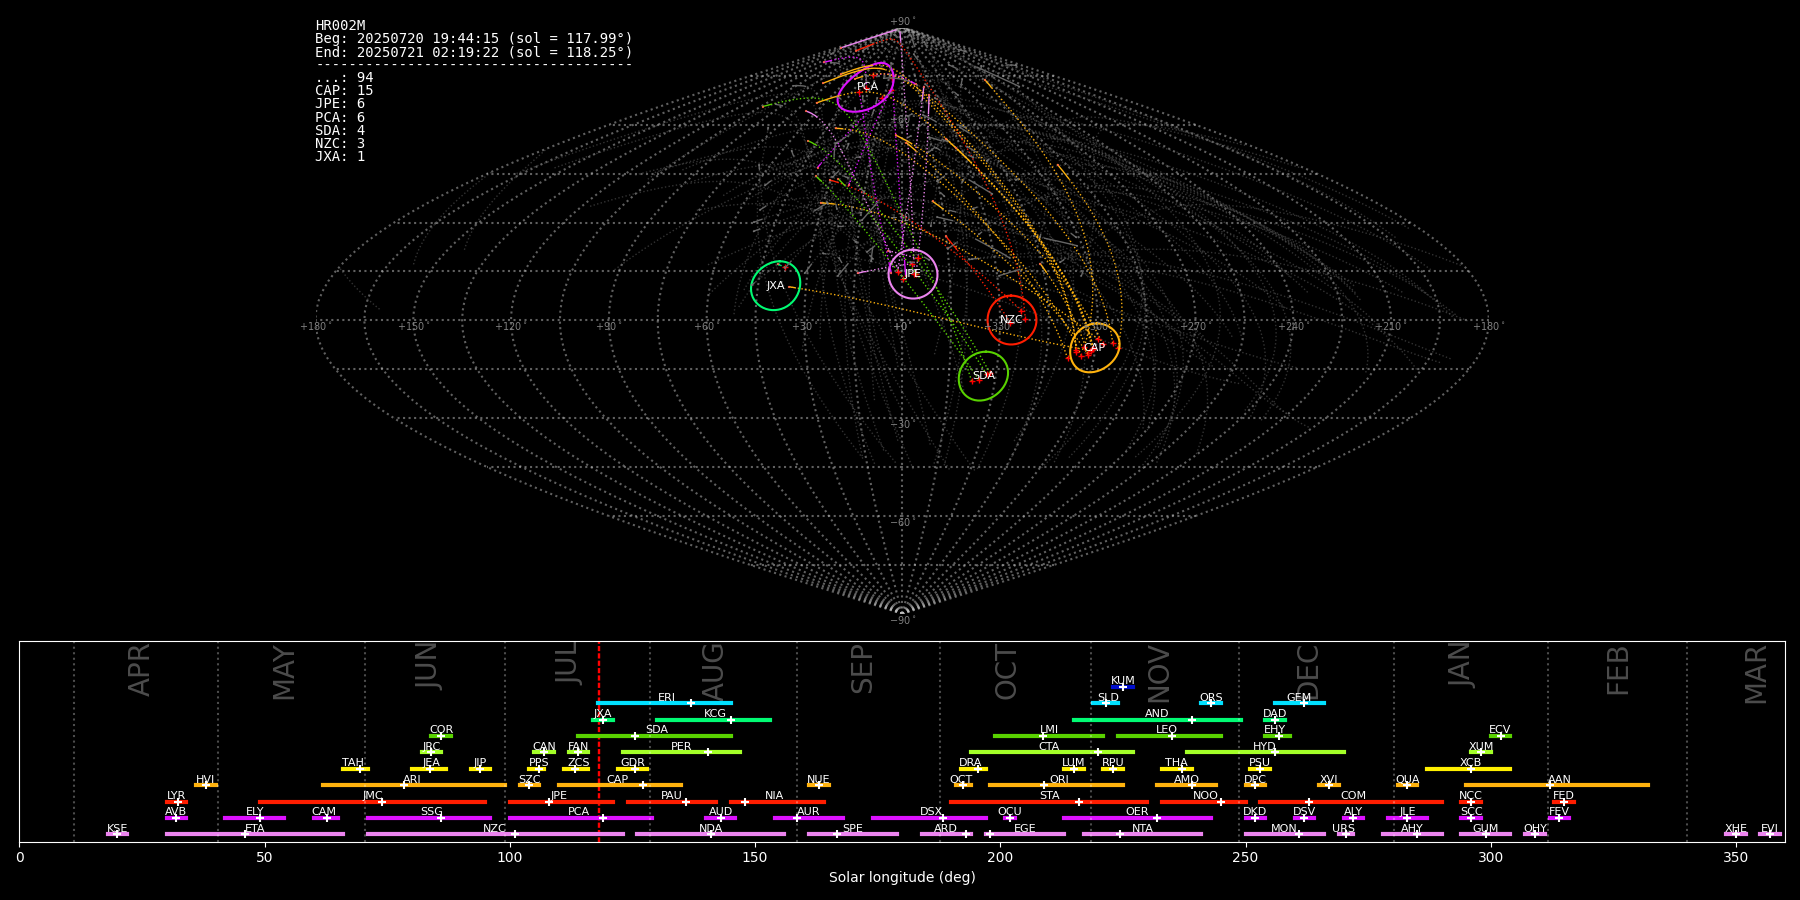
Task: Select the ORI shower bar in timeline
Action: pyautogui.click(x=1056, y=785)
